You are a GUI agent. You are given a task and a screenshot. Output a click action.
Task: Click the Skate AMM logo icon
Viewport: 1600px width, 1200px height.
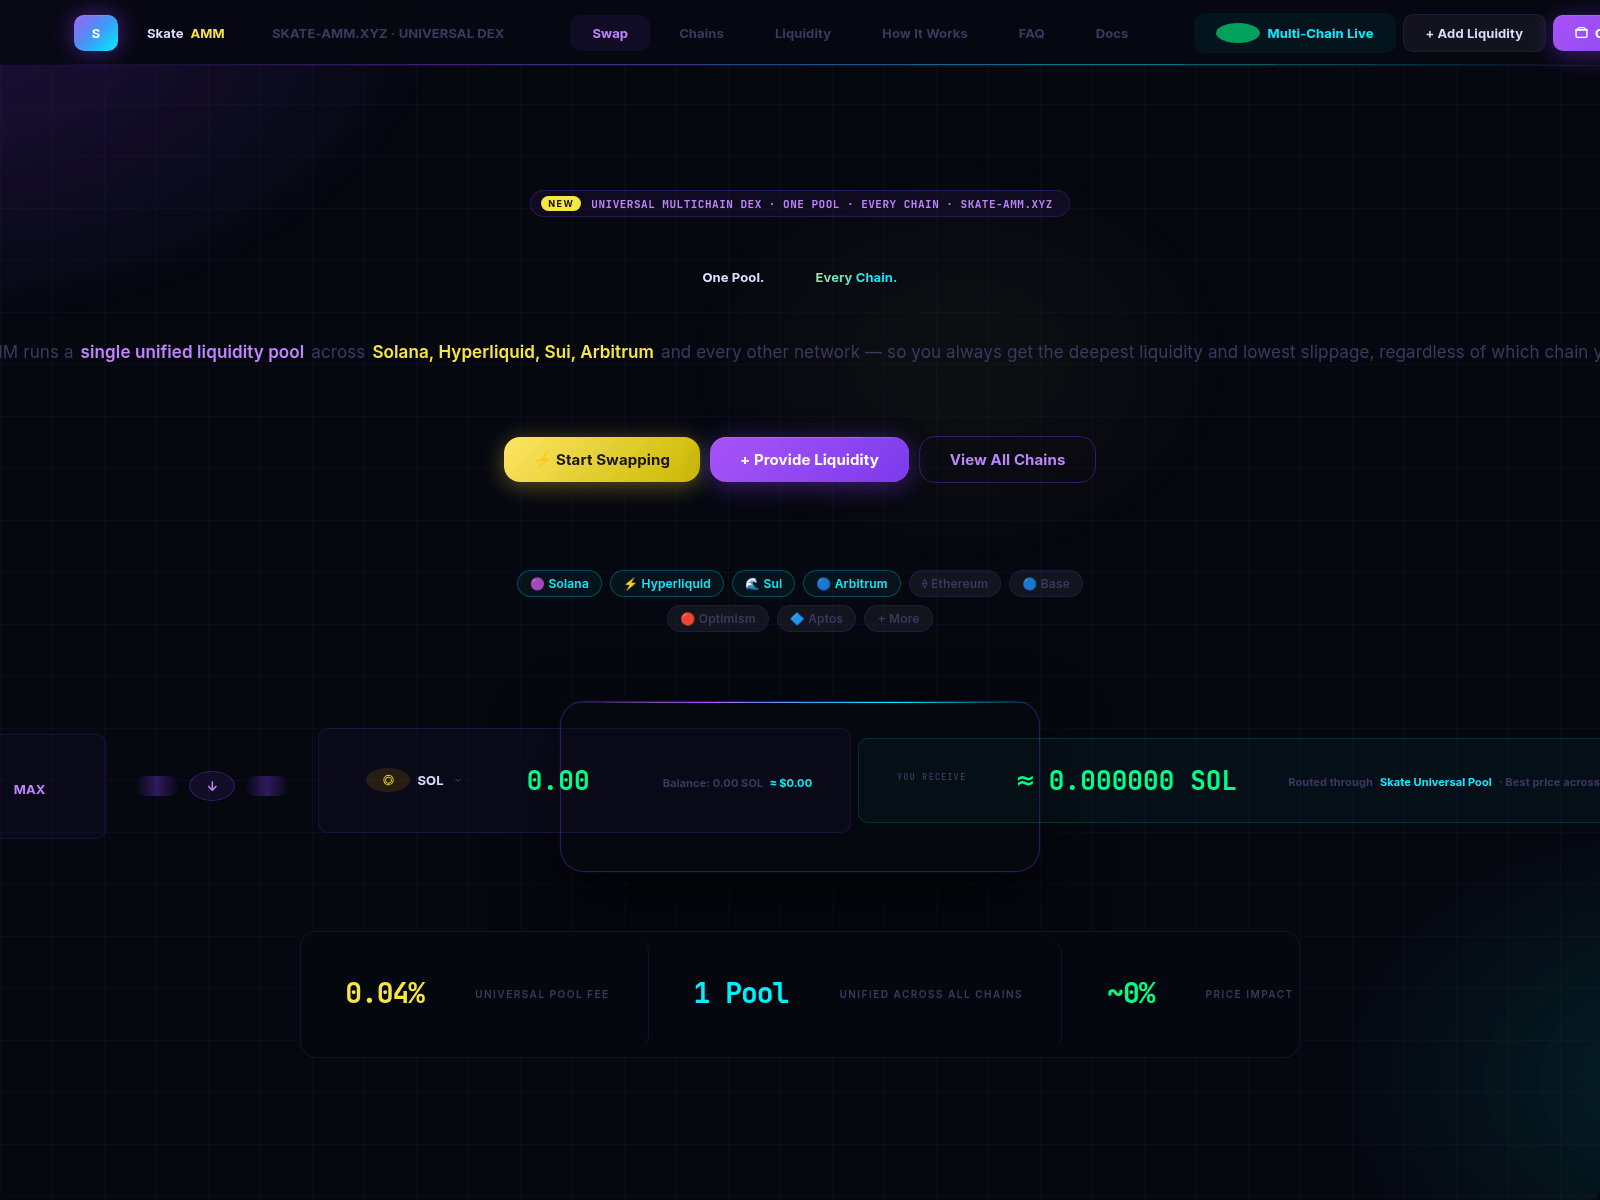click(x=96, y=33)
